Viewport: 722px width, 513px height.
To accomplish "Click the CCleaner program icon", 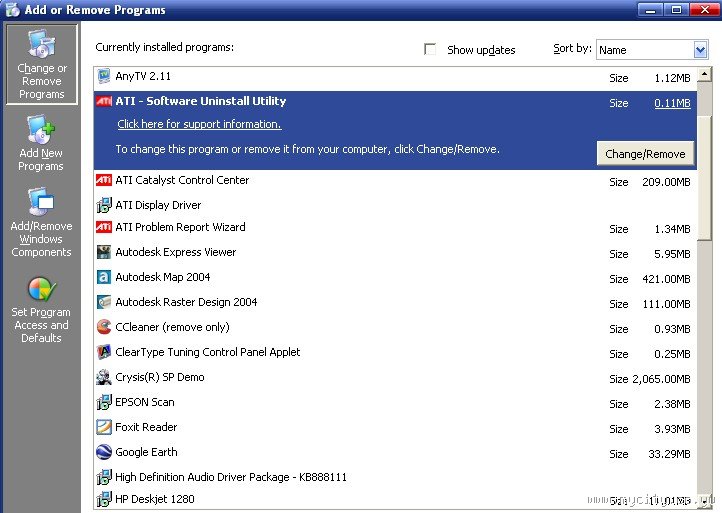I will click(103, 327).
